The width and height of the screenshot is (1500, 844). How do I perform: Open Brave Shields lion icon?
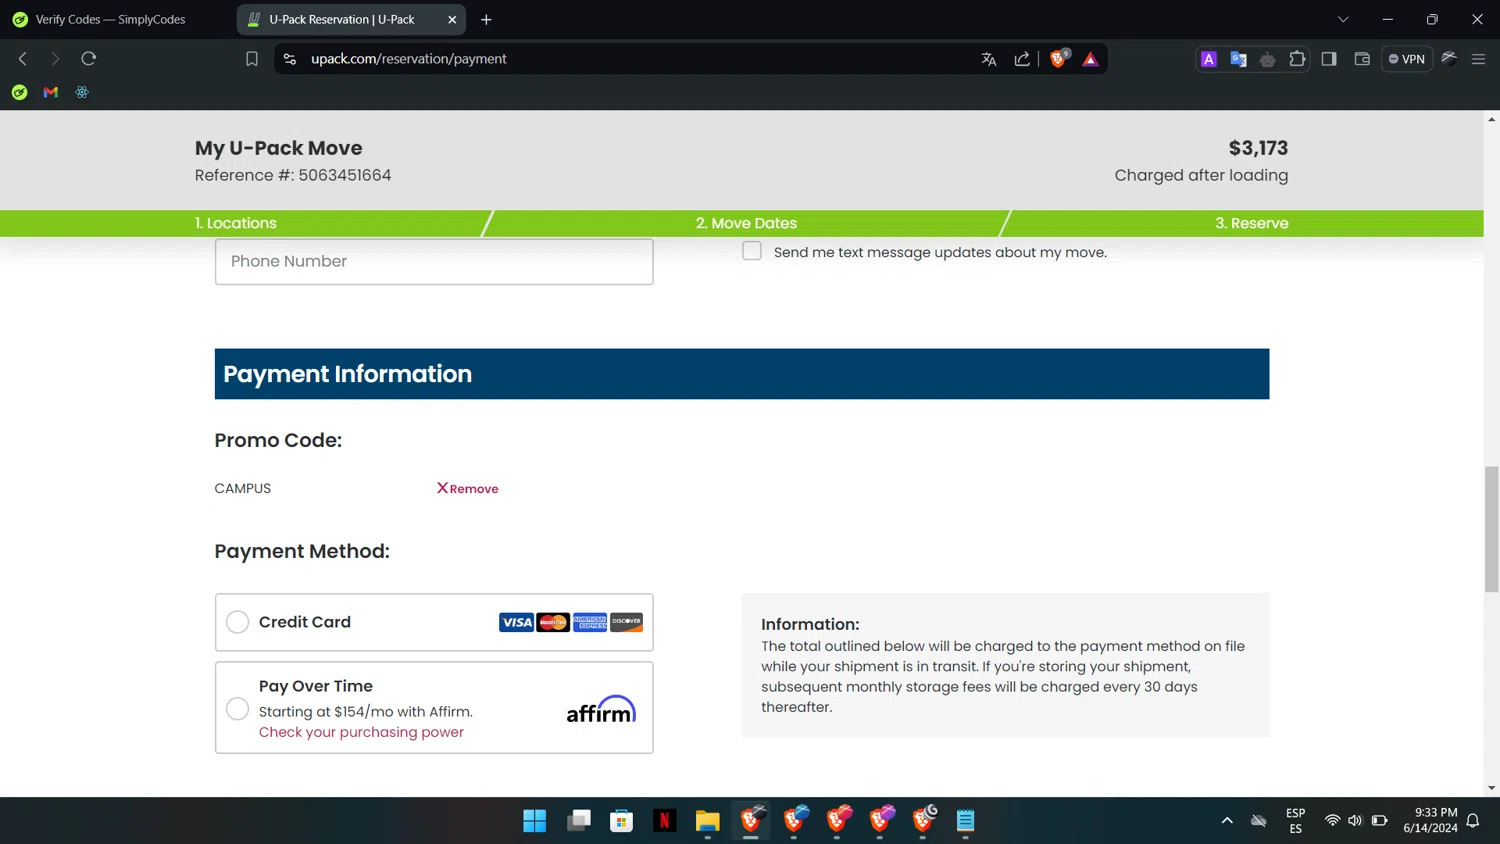pos(1059,59)
